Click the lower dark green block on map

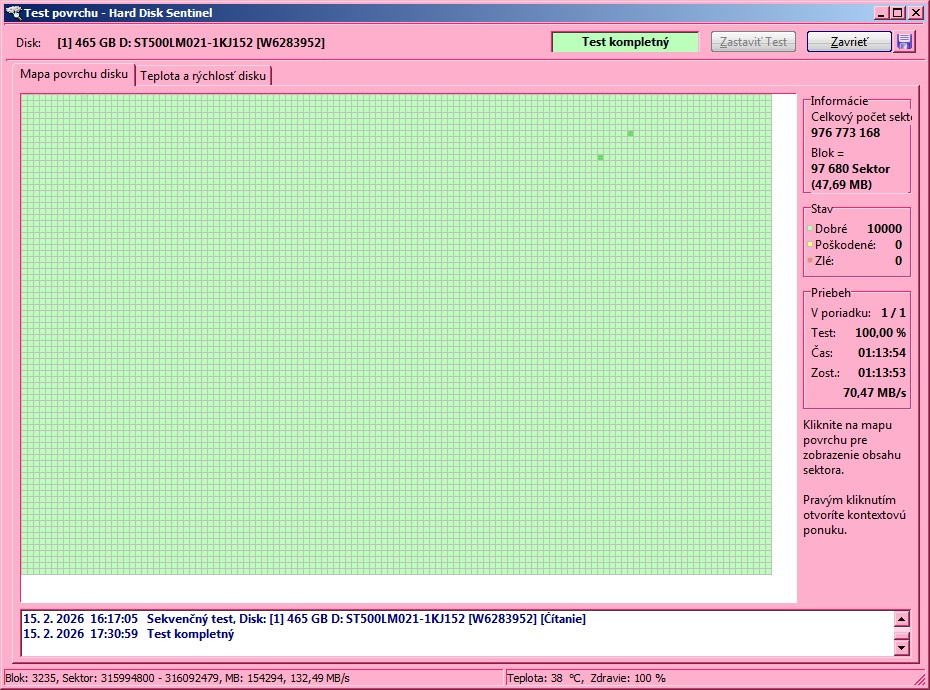pyautogui.click(x=600, y=157)
